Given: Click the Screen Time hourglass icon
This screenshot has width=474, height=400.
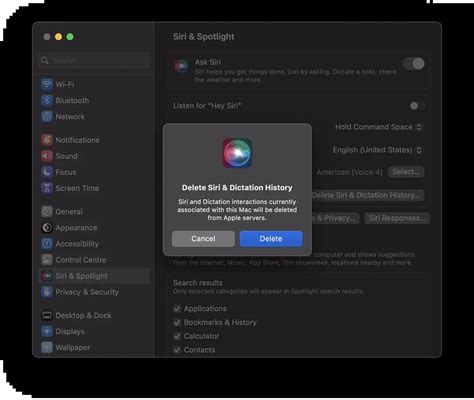Looking at the screenshot, I should tap(47, 188).
